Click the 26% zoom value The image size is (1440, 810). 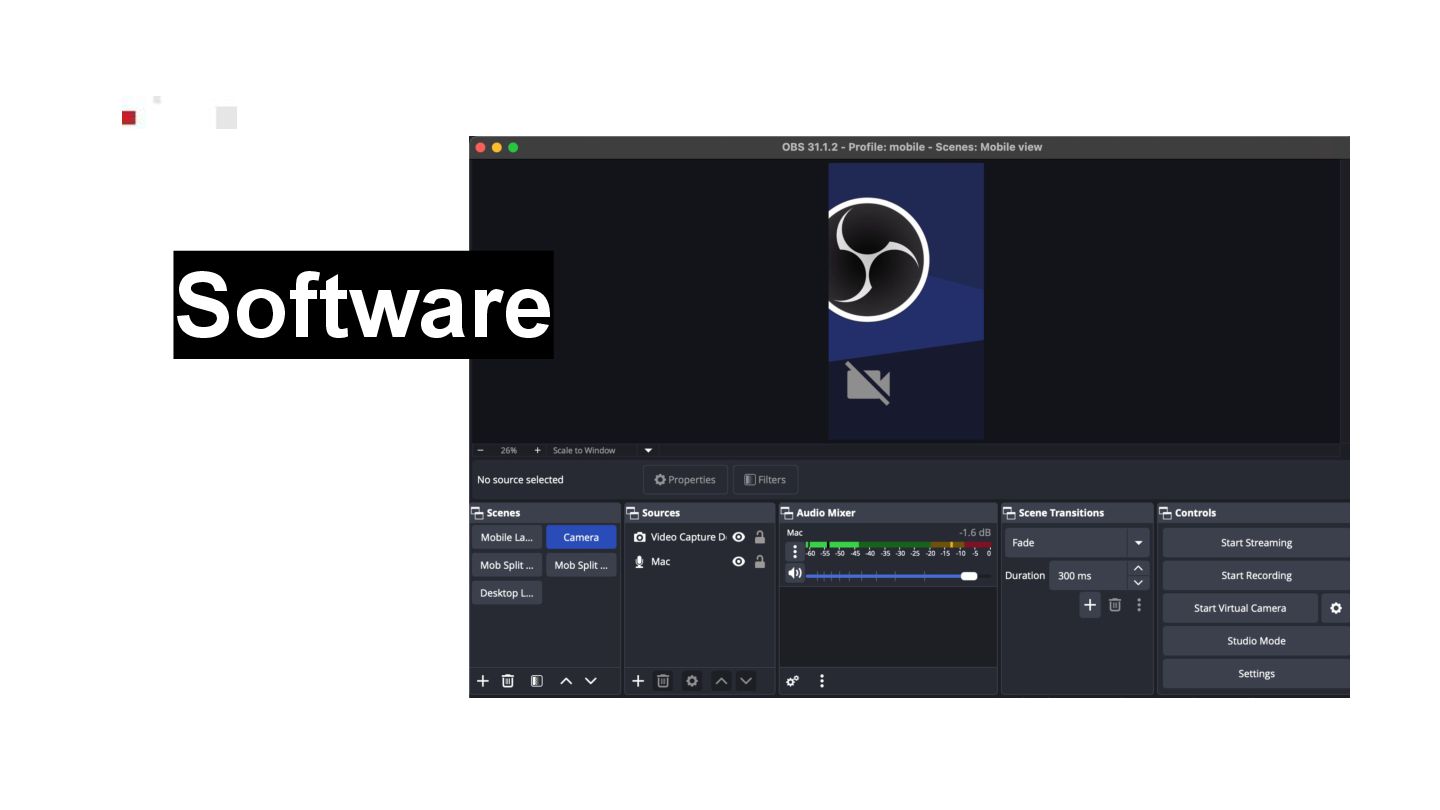click(509, 450)
